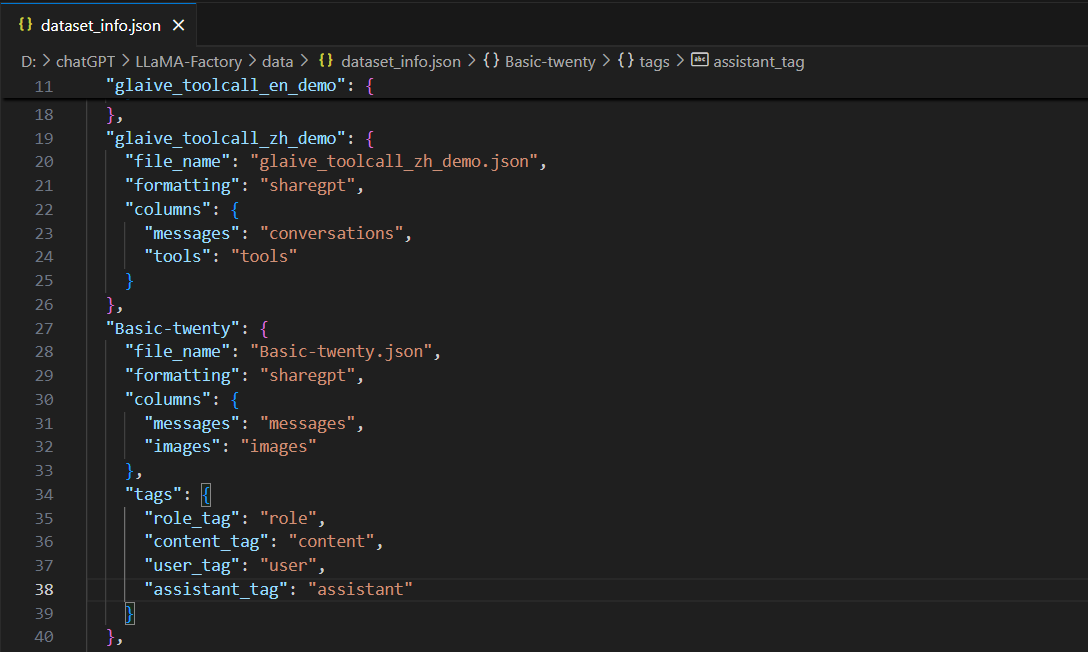This screenshot has height=652, width=1088.
Task: Click line number 34 in gutter
Action: (x=44, y=495)
